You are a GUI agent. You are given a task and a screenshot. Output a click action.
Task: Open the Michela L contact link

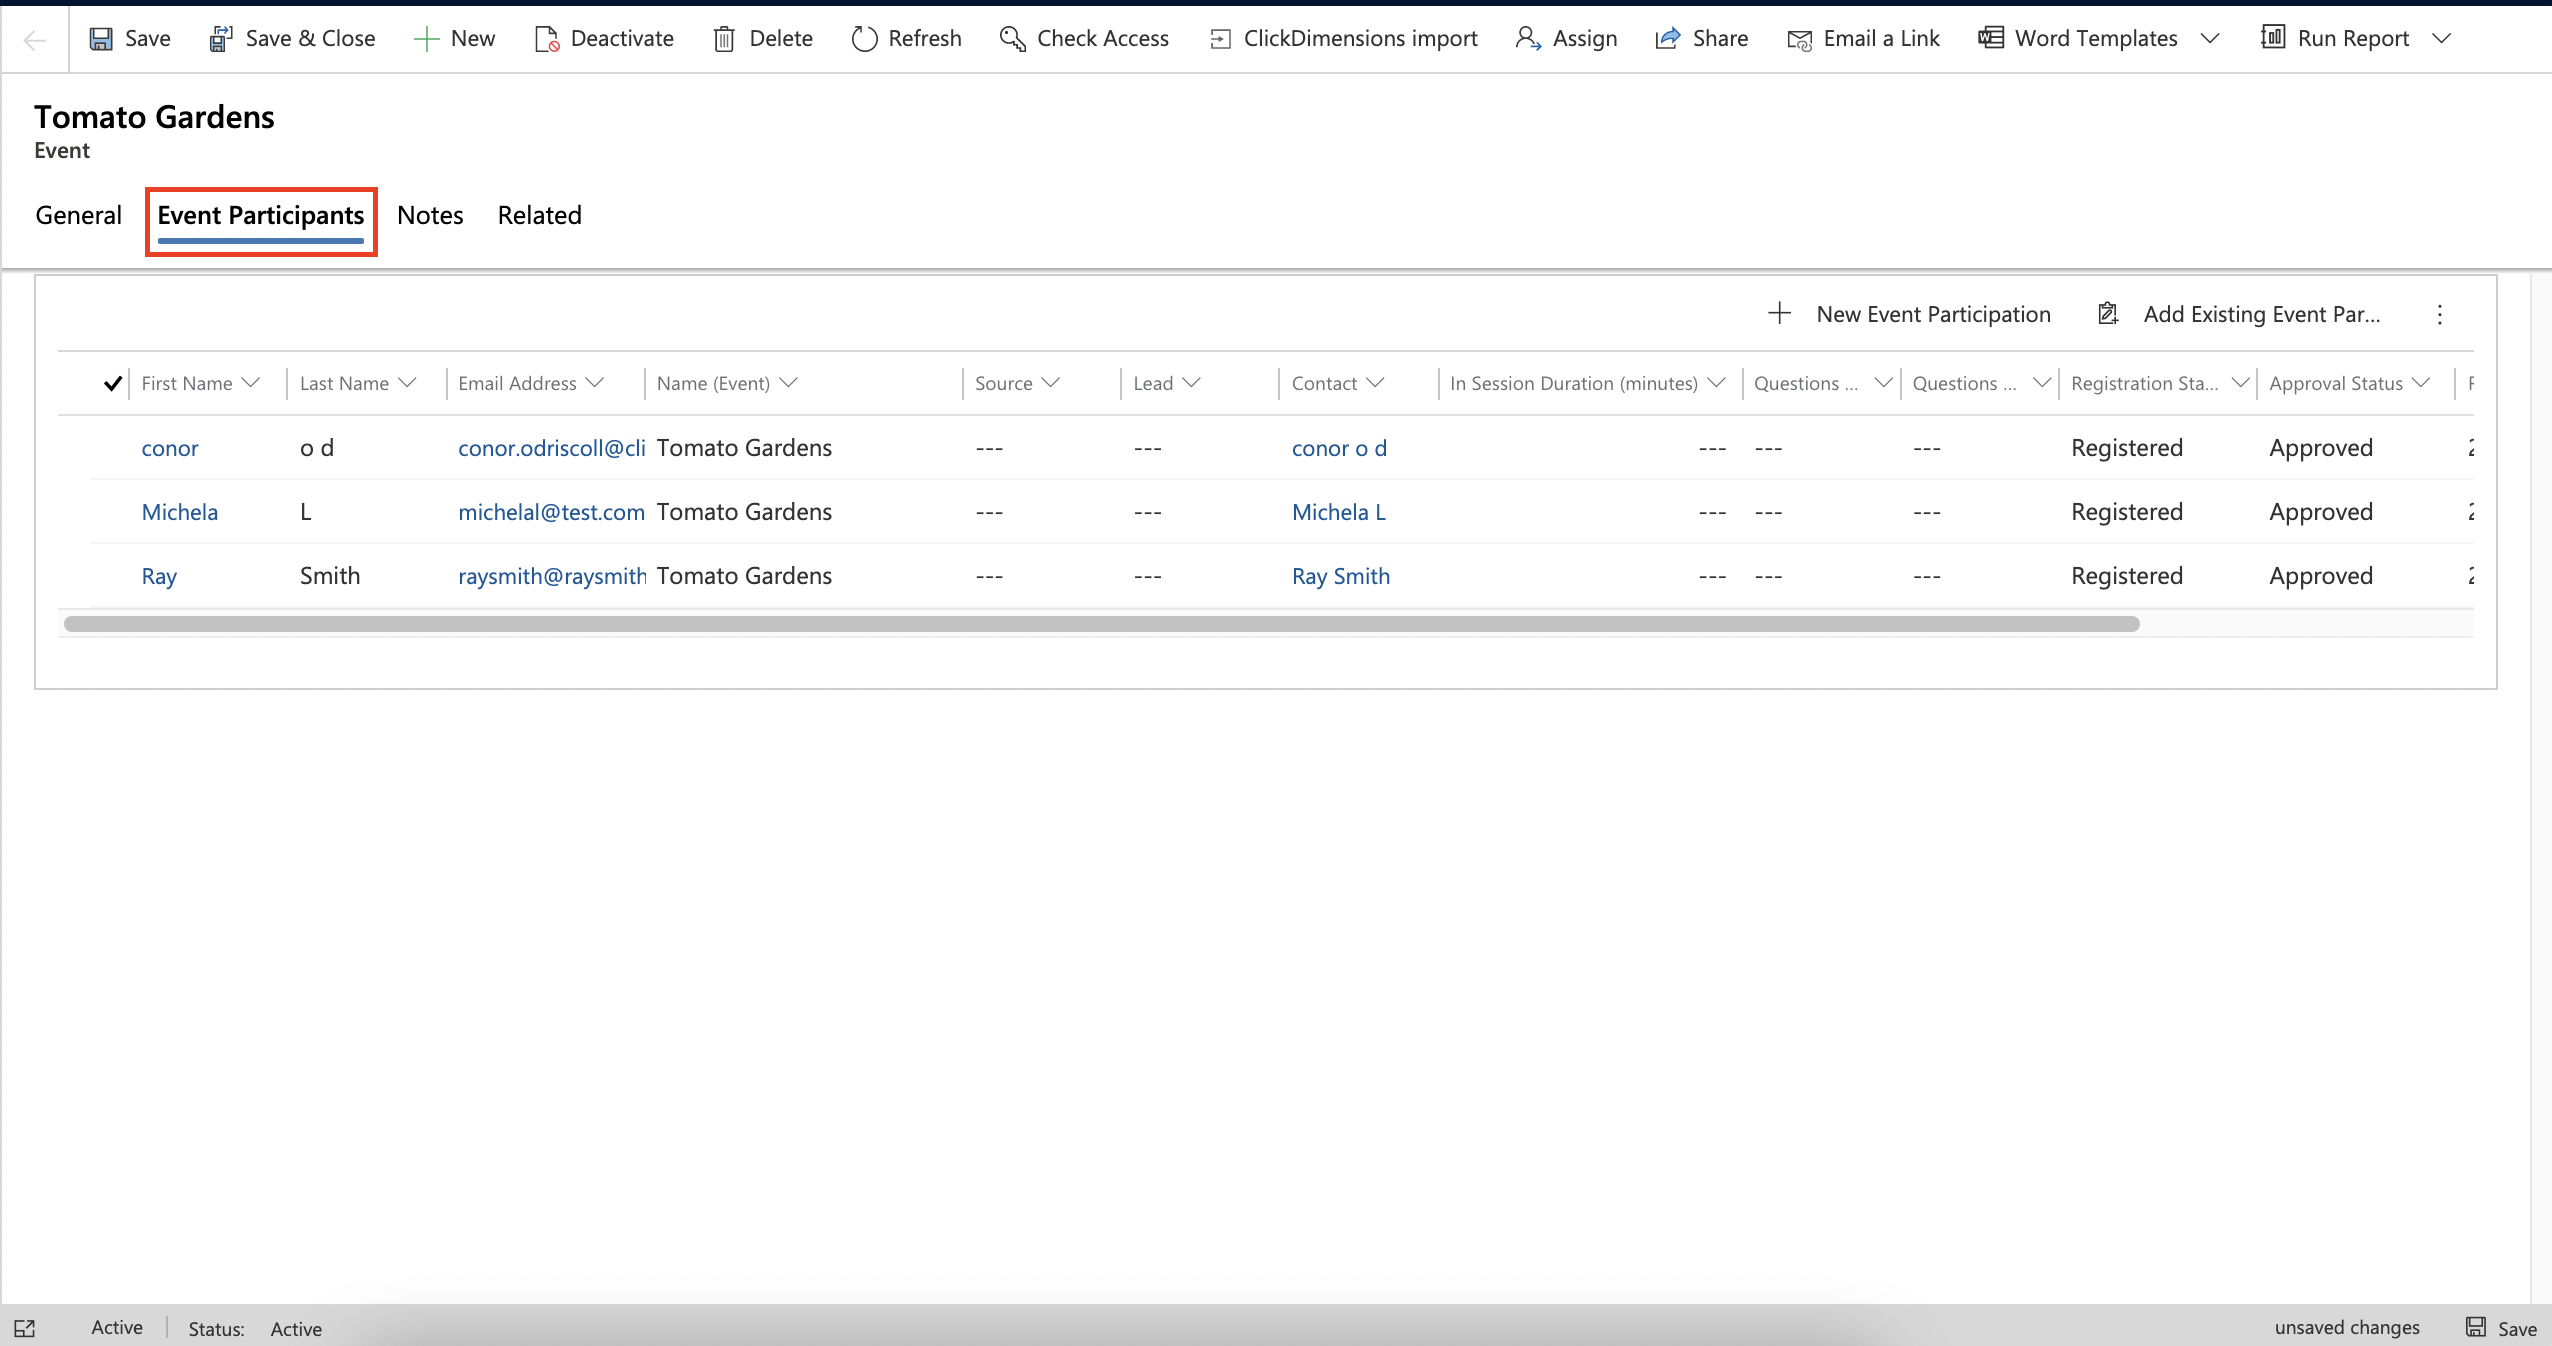pos(1339,512)
